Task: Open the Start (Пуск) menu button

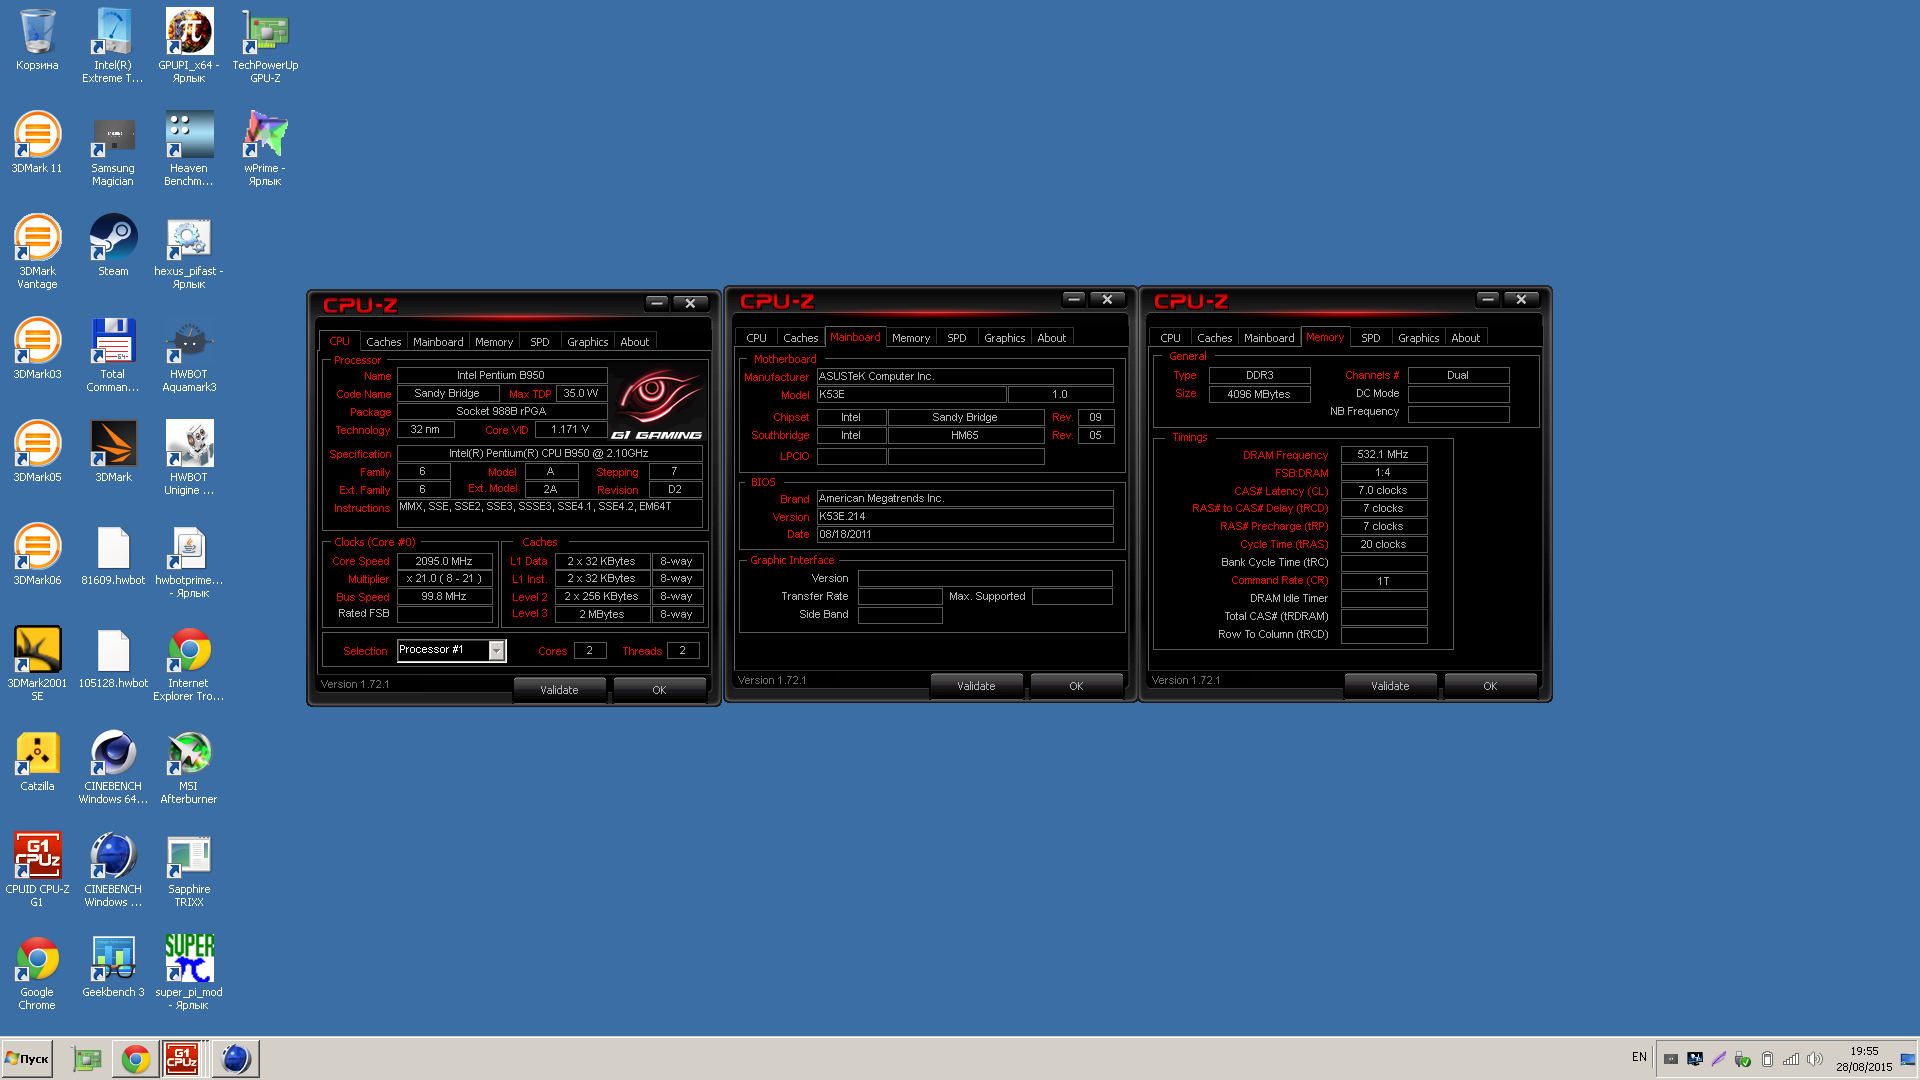Action: click(28, 1059)
